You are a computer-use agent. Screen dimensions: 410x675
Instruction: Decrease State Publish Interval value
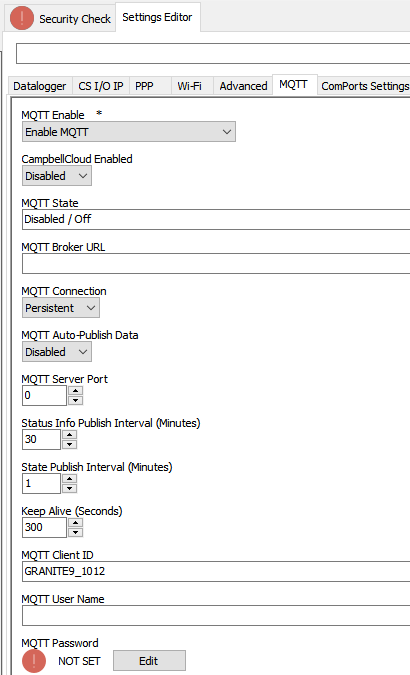(x=69, y=488)
